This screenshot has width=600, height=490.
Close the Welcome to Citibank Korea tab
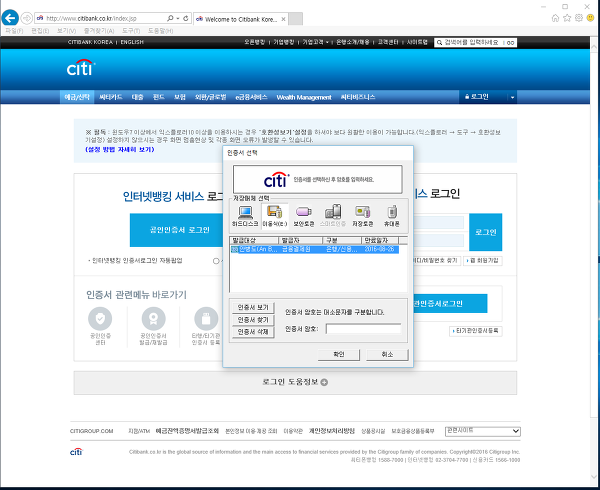tap(283, 19)
